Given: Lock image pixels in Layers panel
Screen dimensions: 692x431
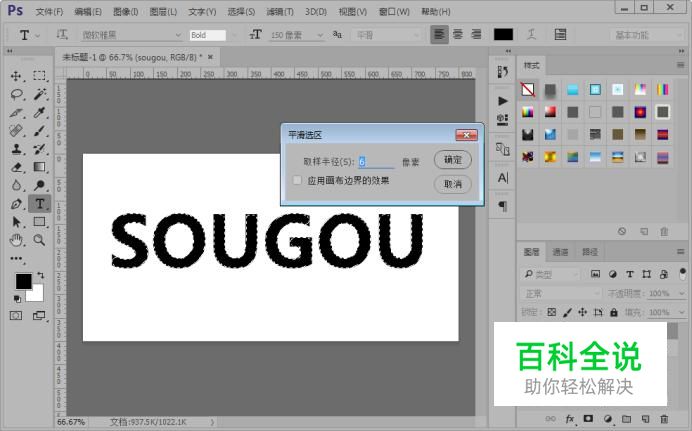Looking at the screenshot, I should (x=568, y=312).
